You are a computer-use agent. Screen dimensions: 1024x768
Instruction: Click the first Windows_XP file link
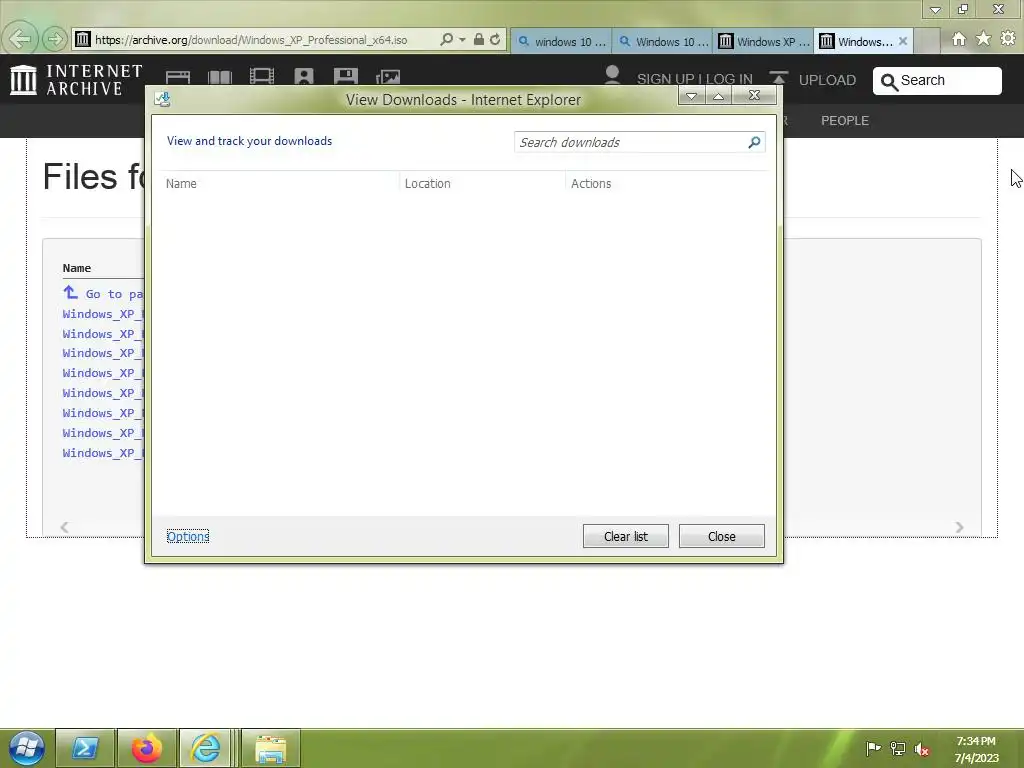click(103, 313)
